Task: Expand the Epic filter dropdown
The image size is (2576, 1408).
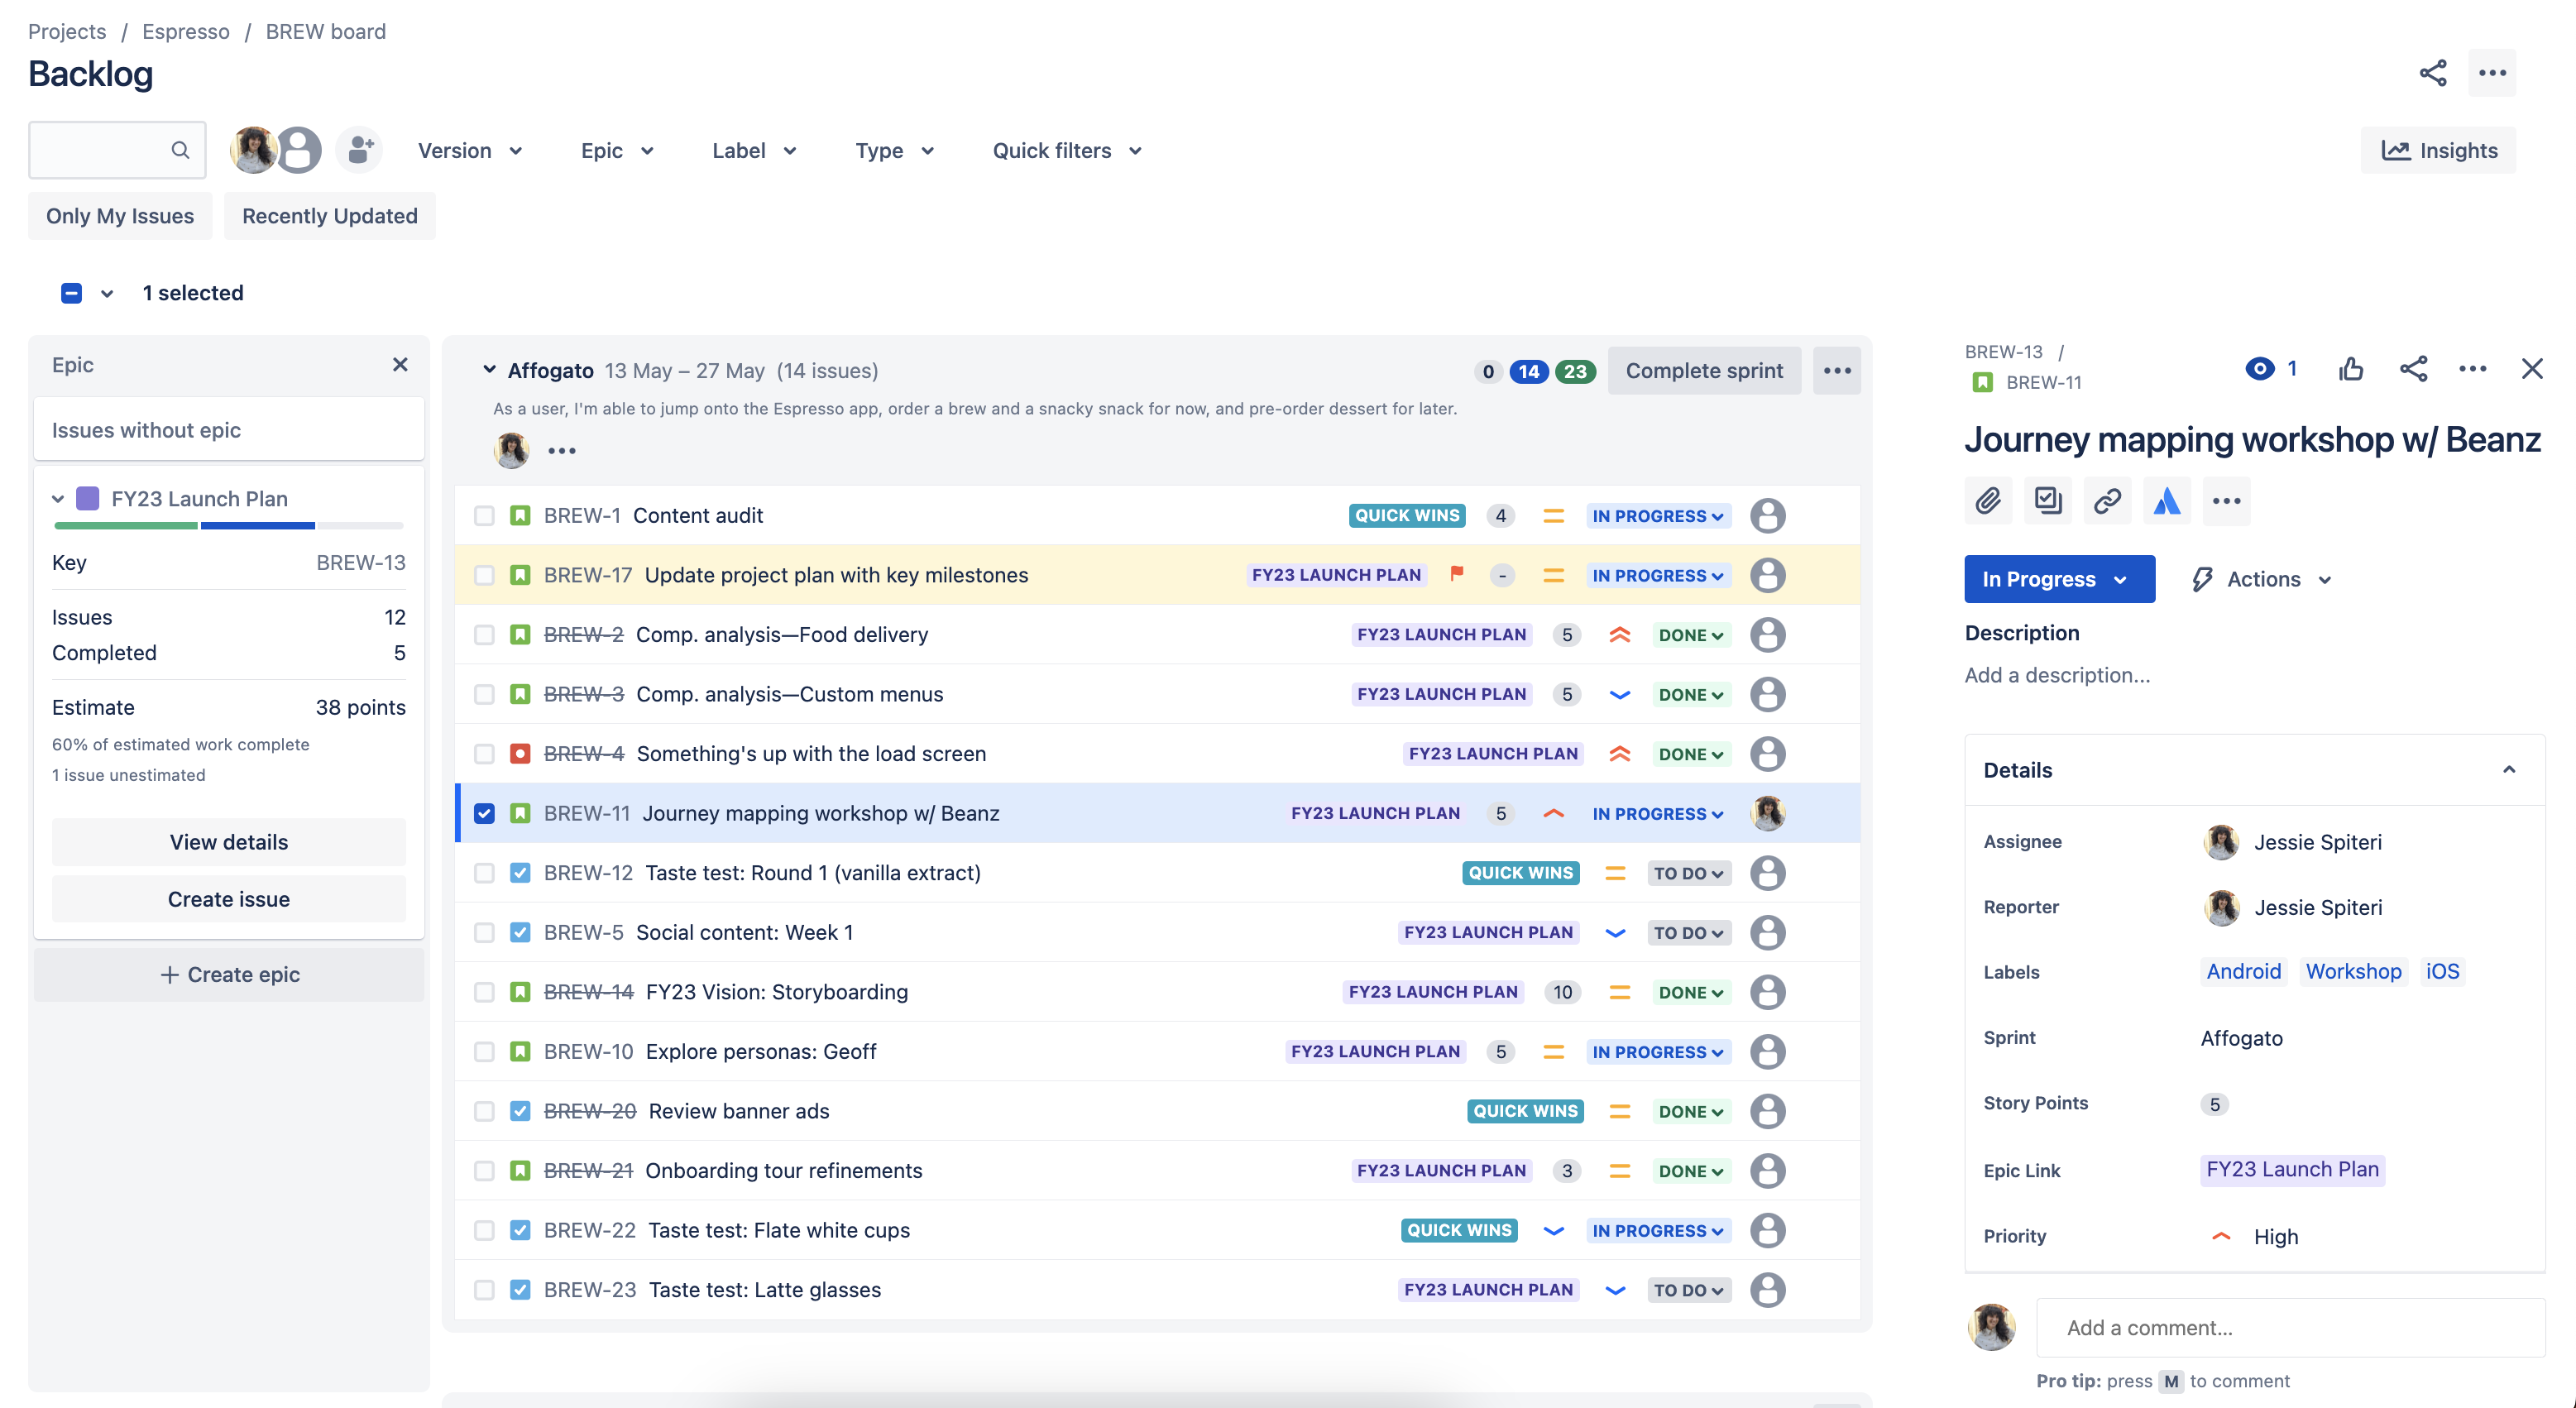Action: pos(617,151)
